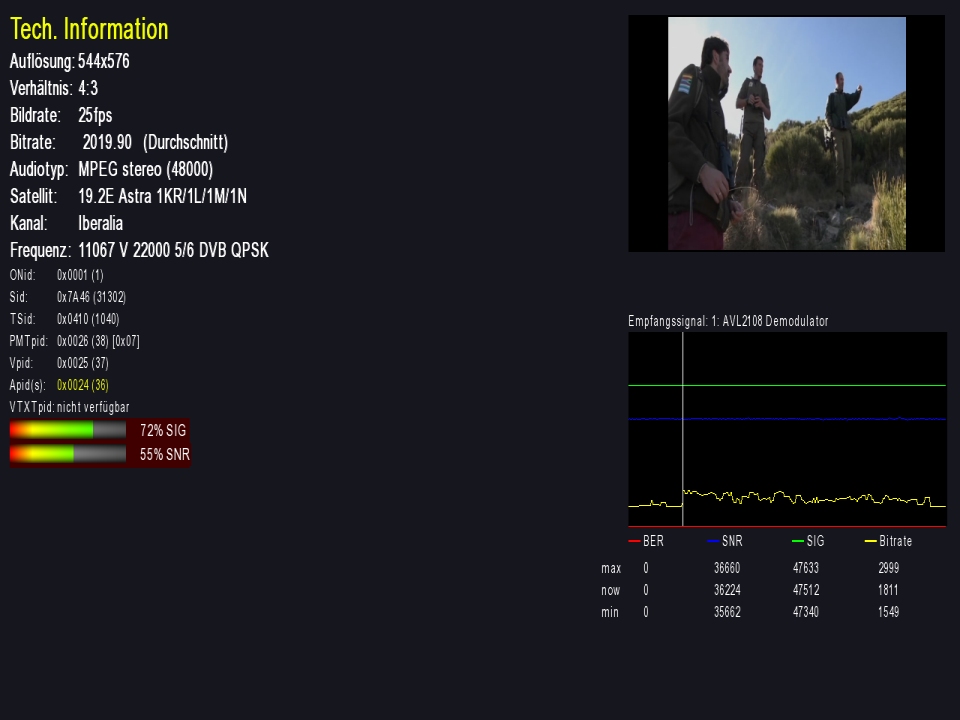Click the max SNR value 36660

(x=727, y=568)
